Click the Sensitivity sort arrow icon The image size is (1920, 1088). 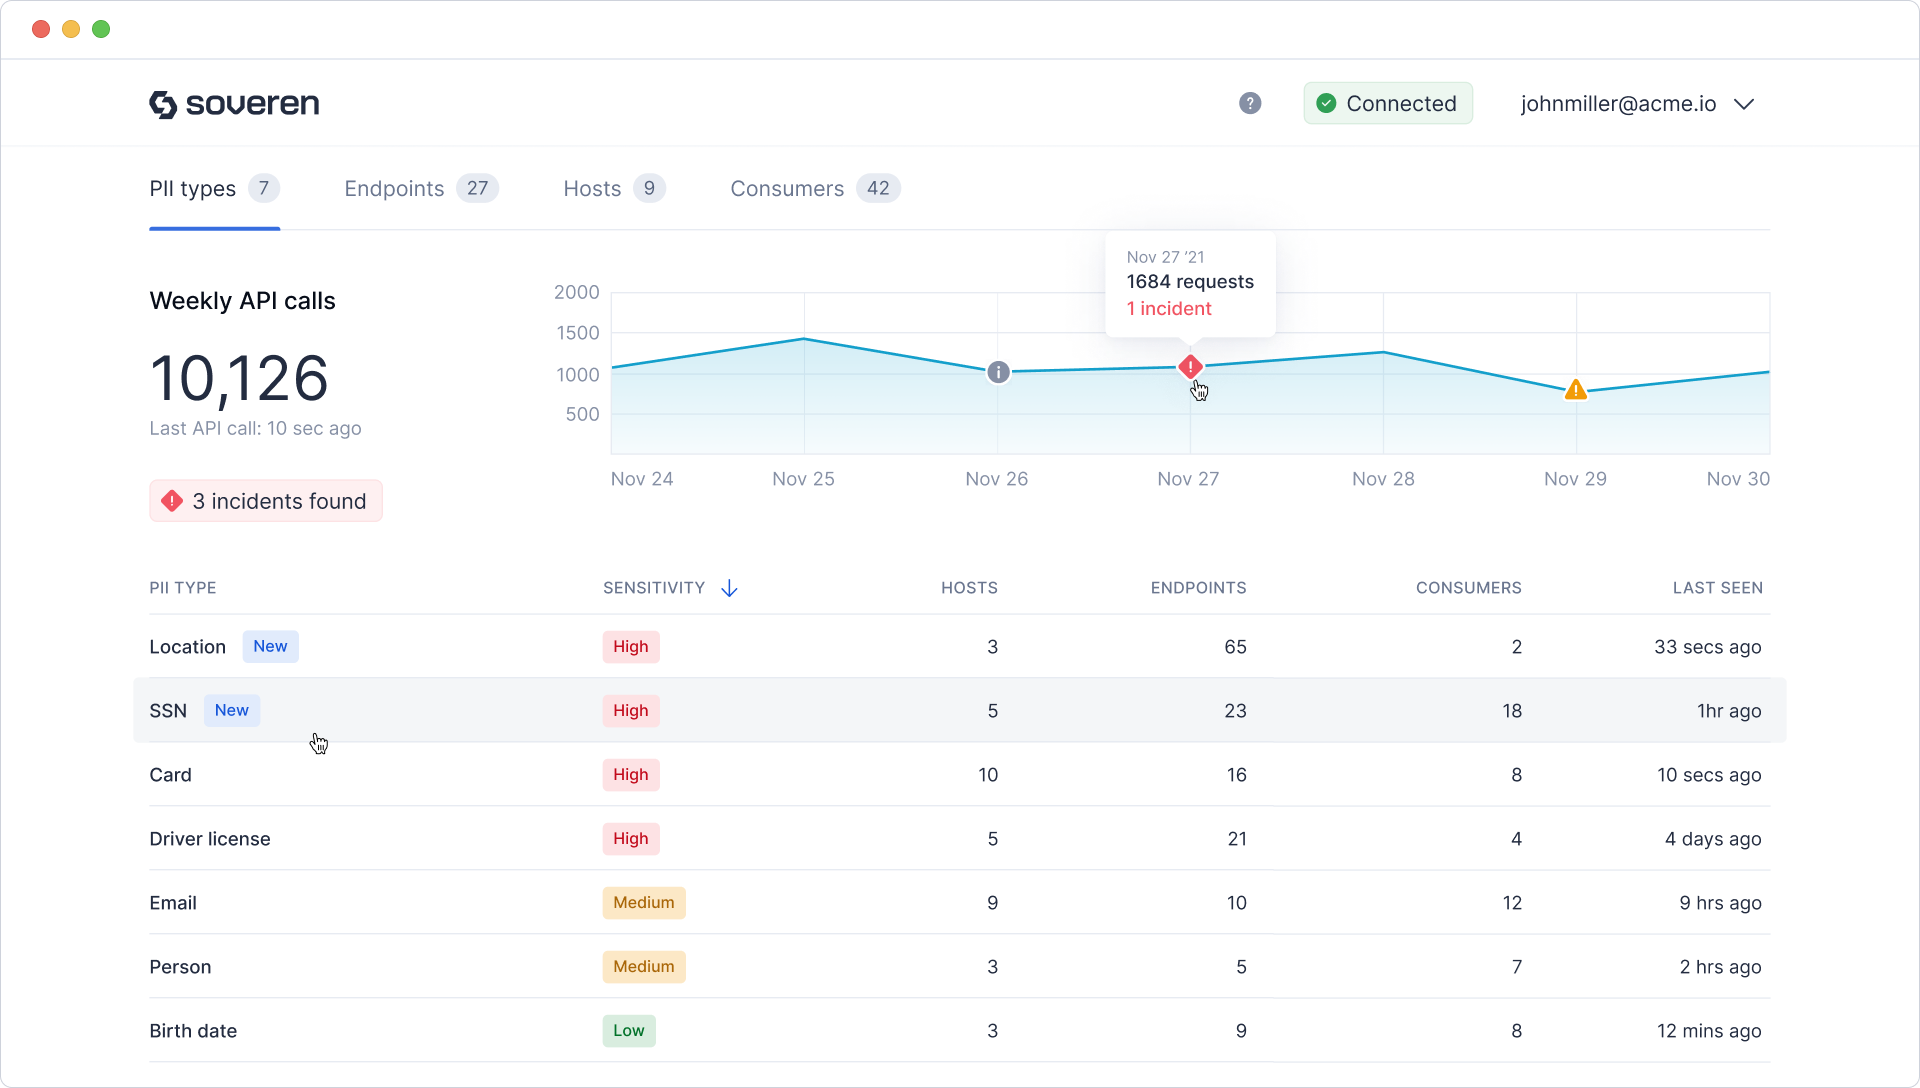[x=729, y=588]
